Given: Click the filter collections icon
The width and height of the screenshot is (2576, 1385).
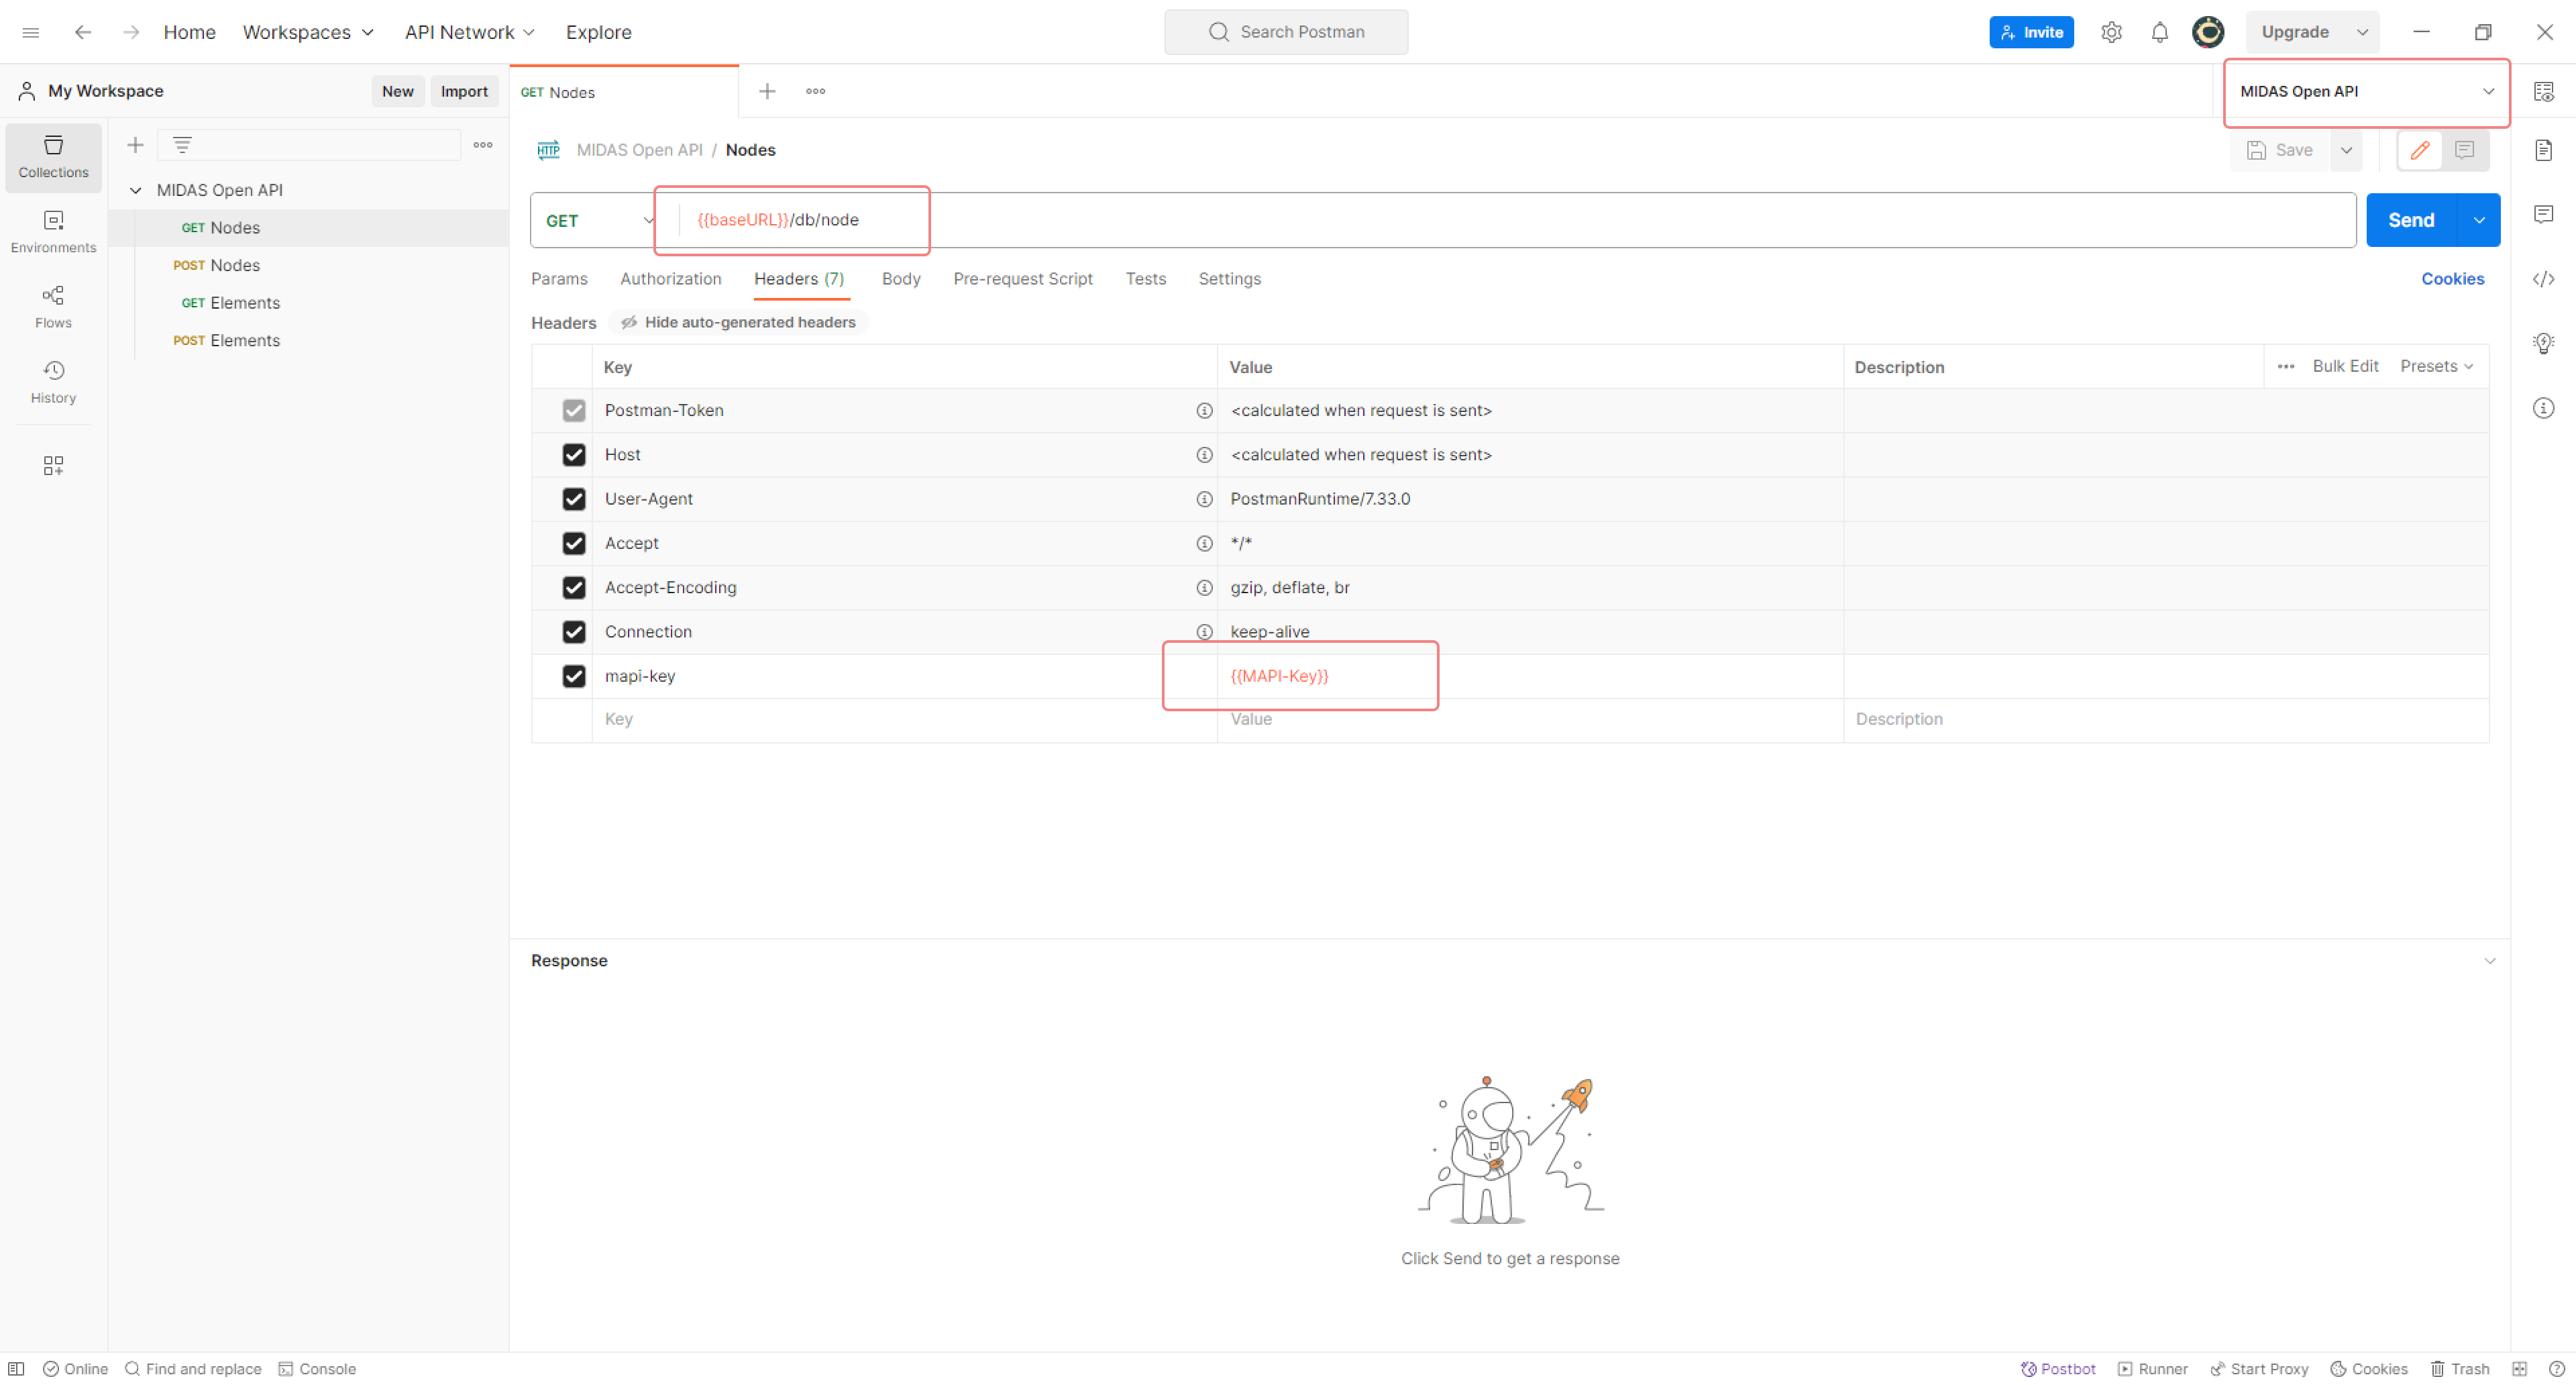Looking at the screenshot, I should [x=182, y=145].
